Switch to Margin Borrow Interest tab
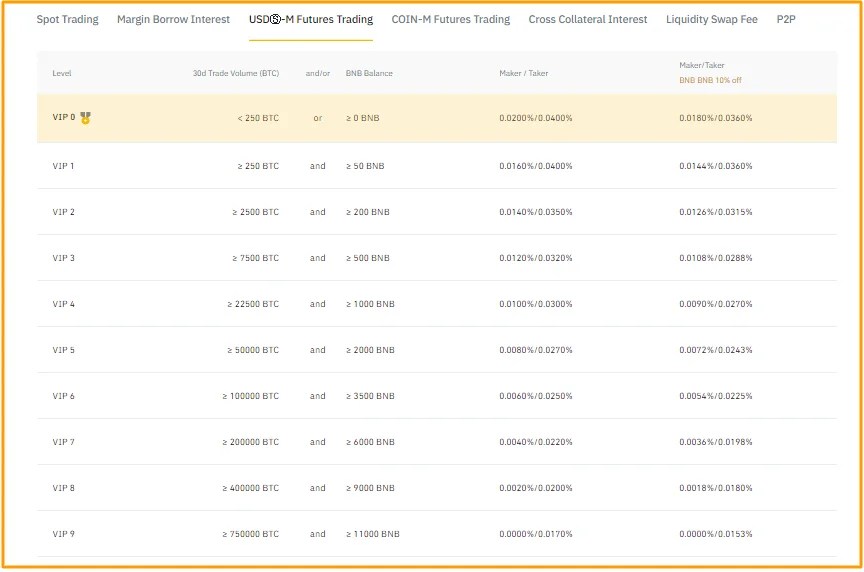864x572 pixels. pos(173,19)
